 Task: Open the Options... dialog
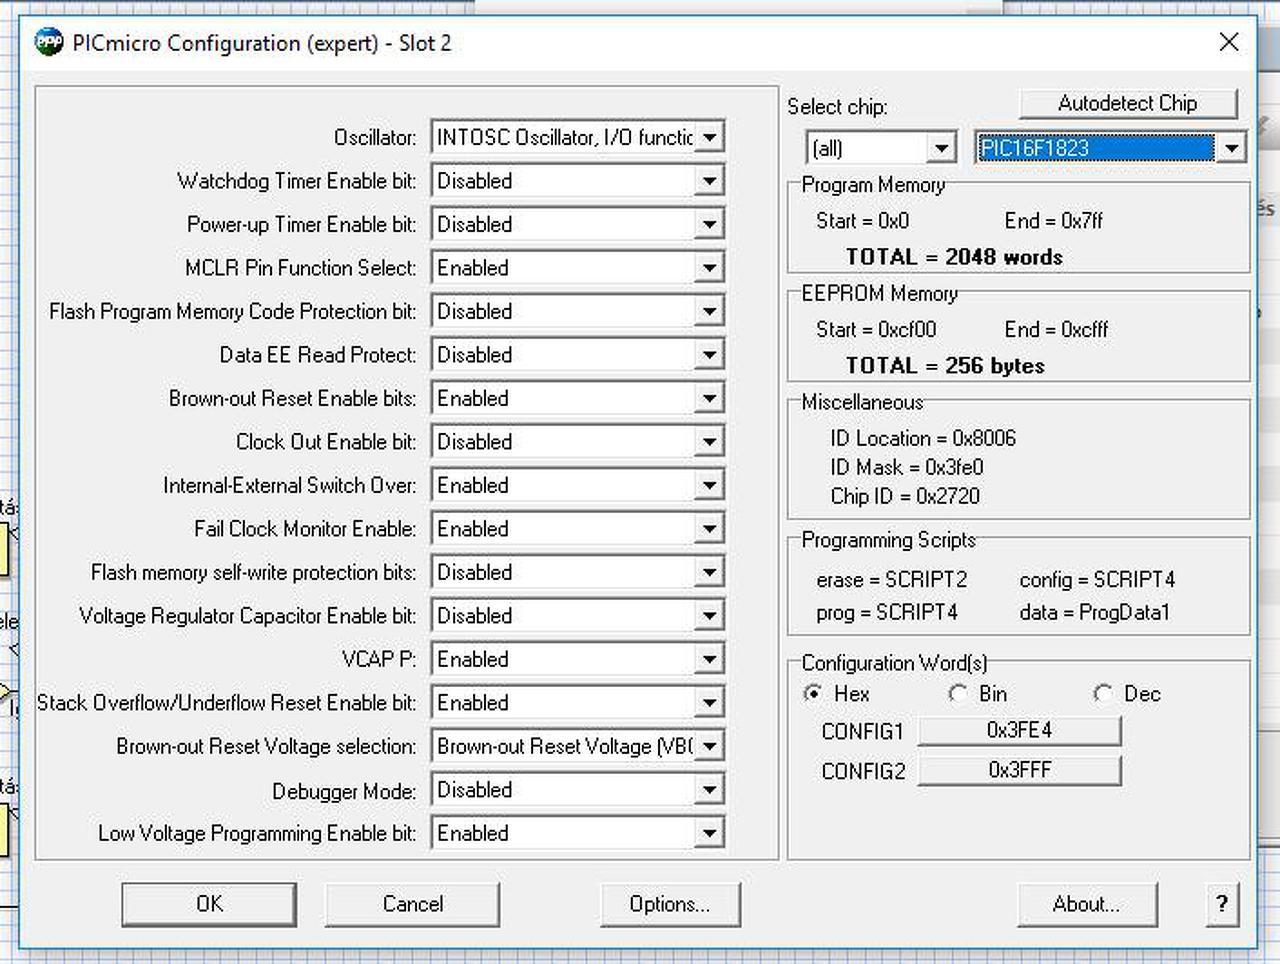tap(670, 904)
